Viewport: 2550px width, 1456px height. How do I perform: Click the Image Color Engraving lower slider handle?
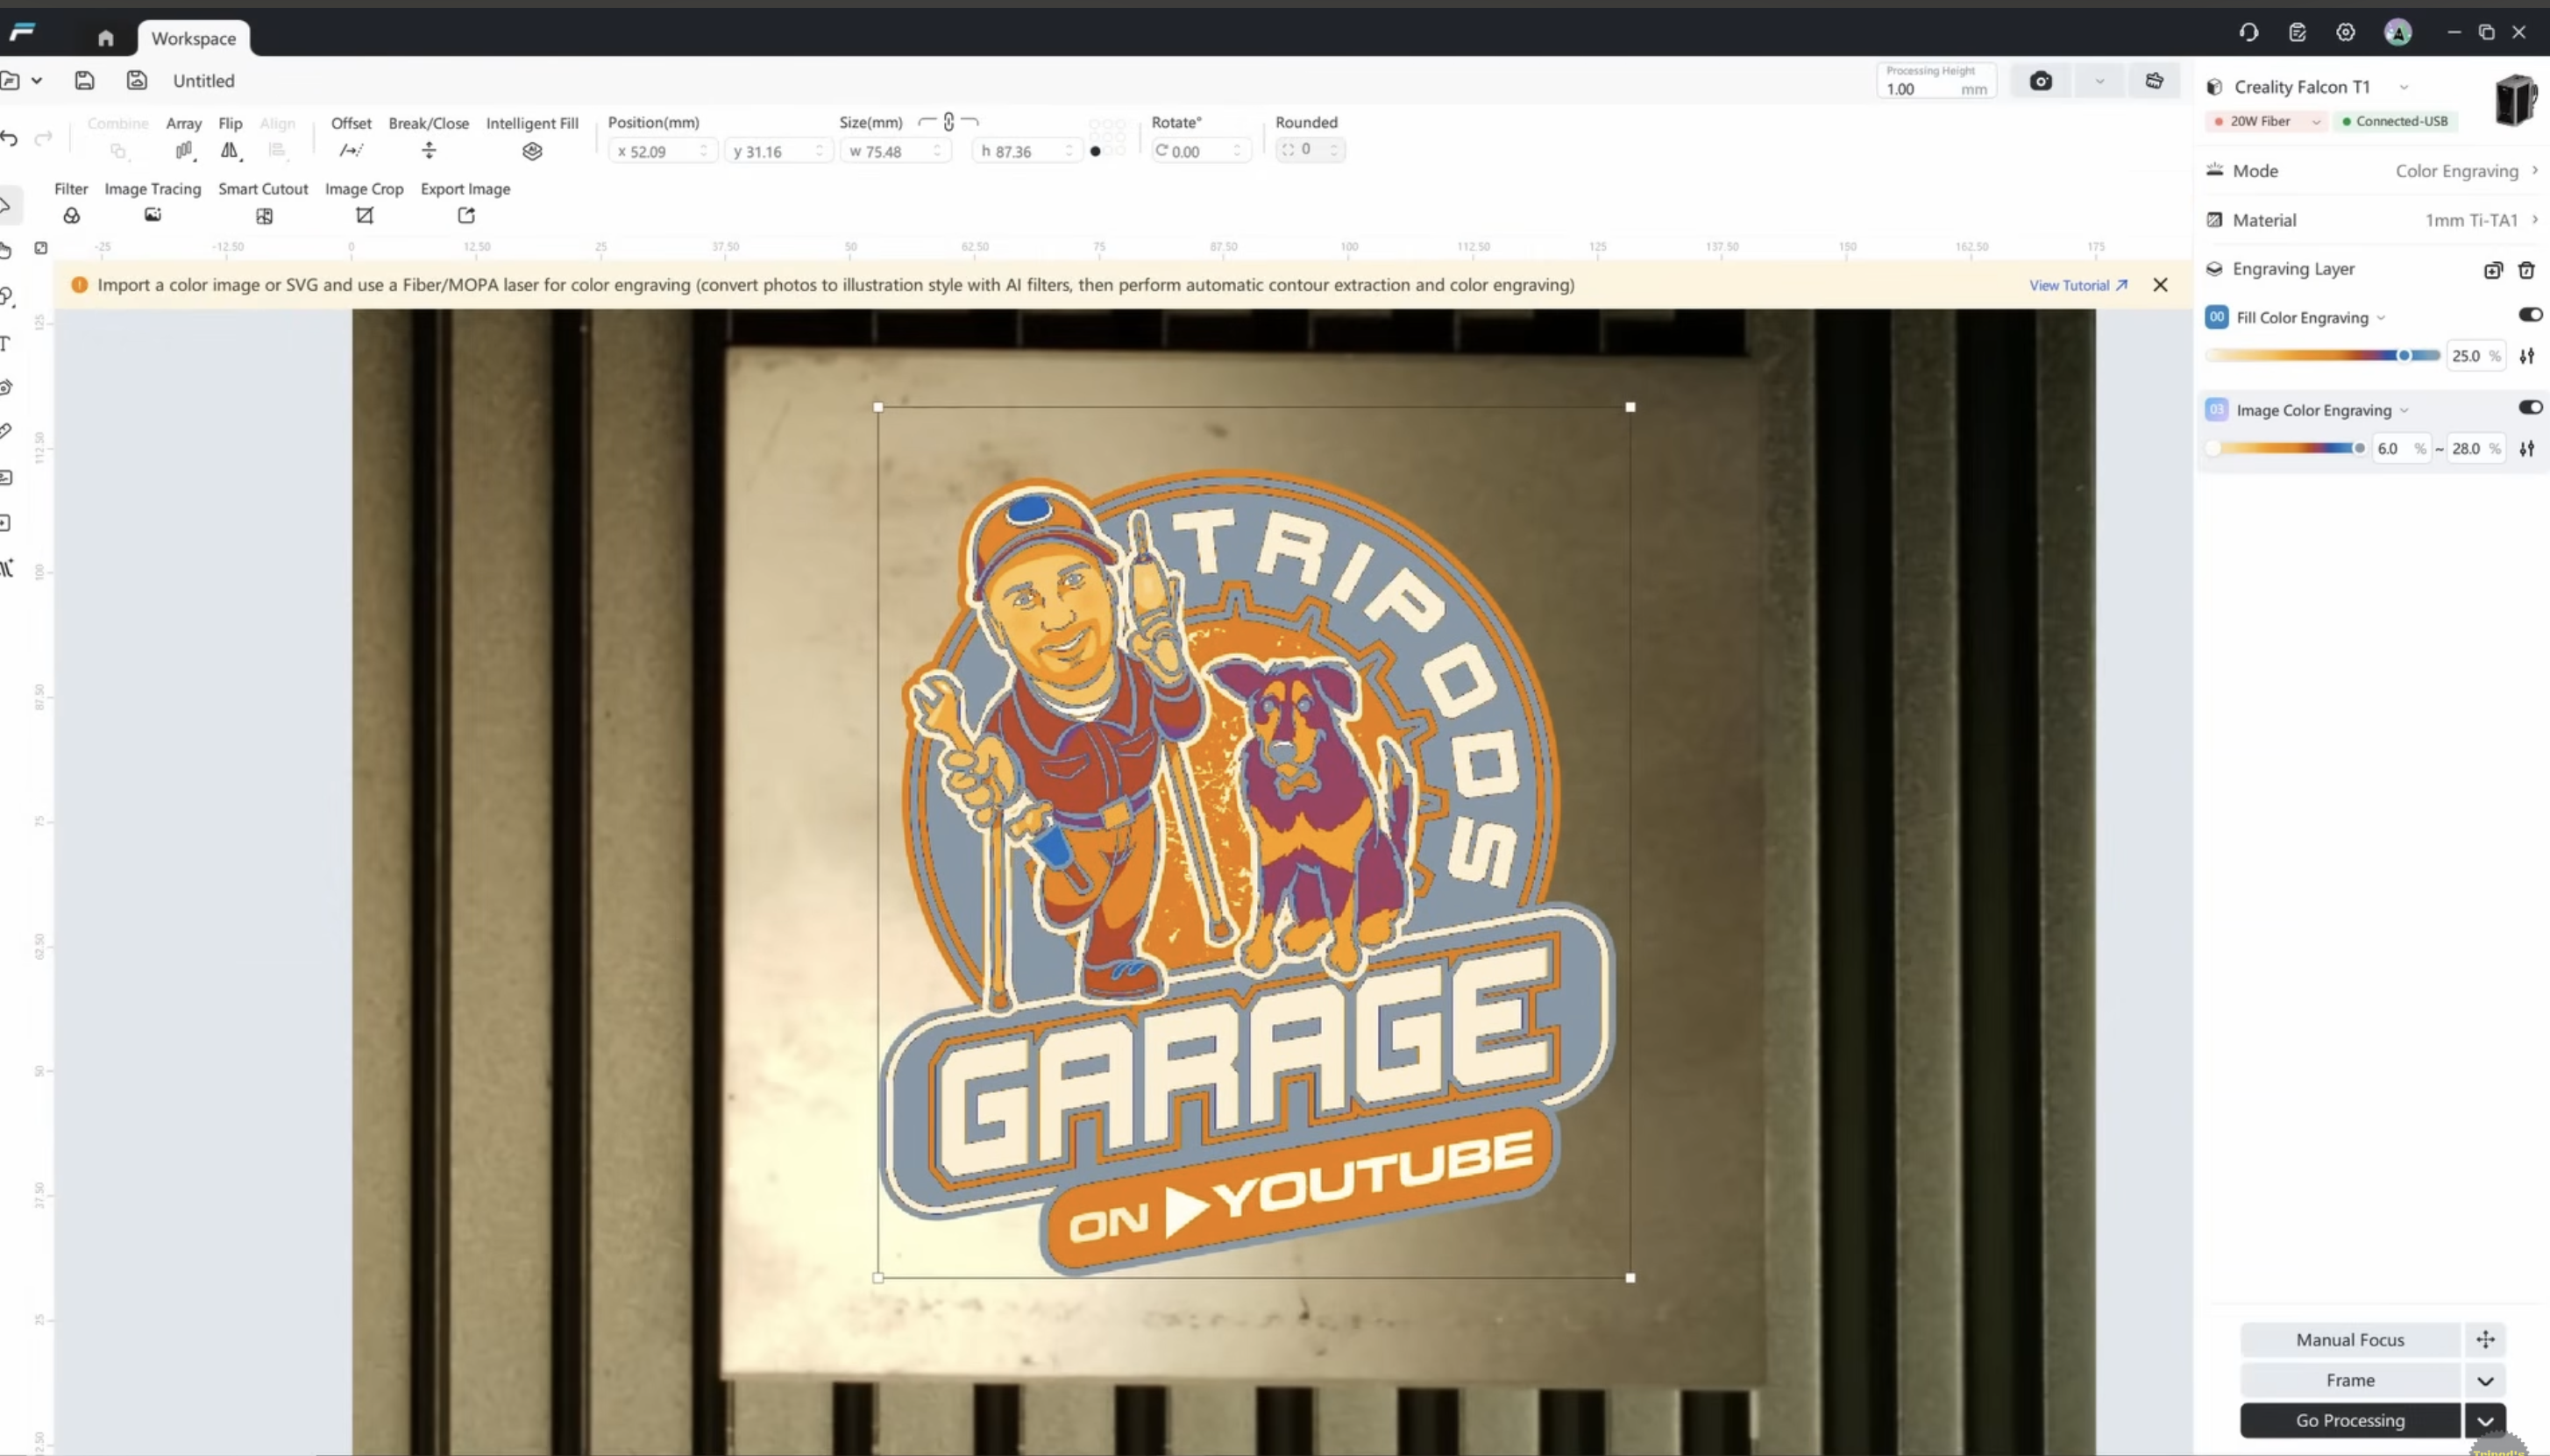(2213, 449)
